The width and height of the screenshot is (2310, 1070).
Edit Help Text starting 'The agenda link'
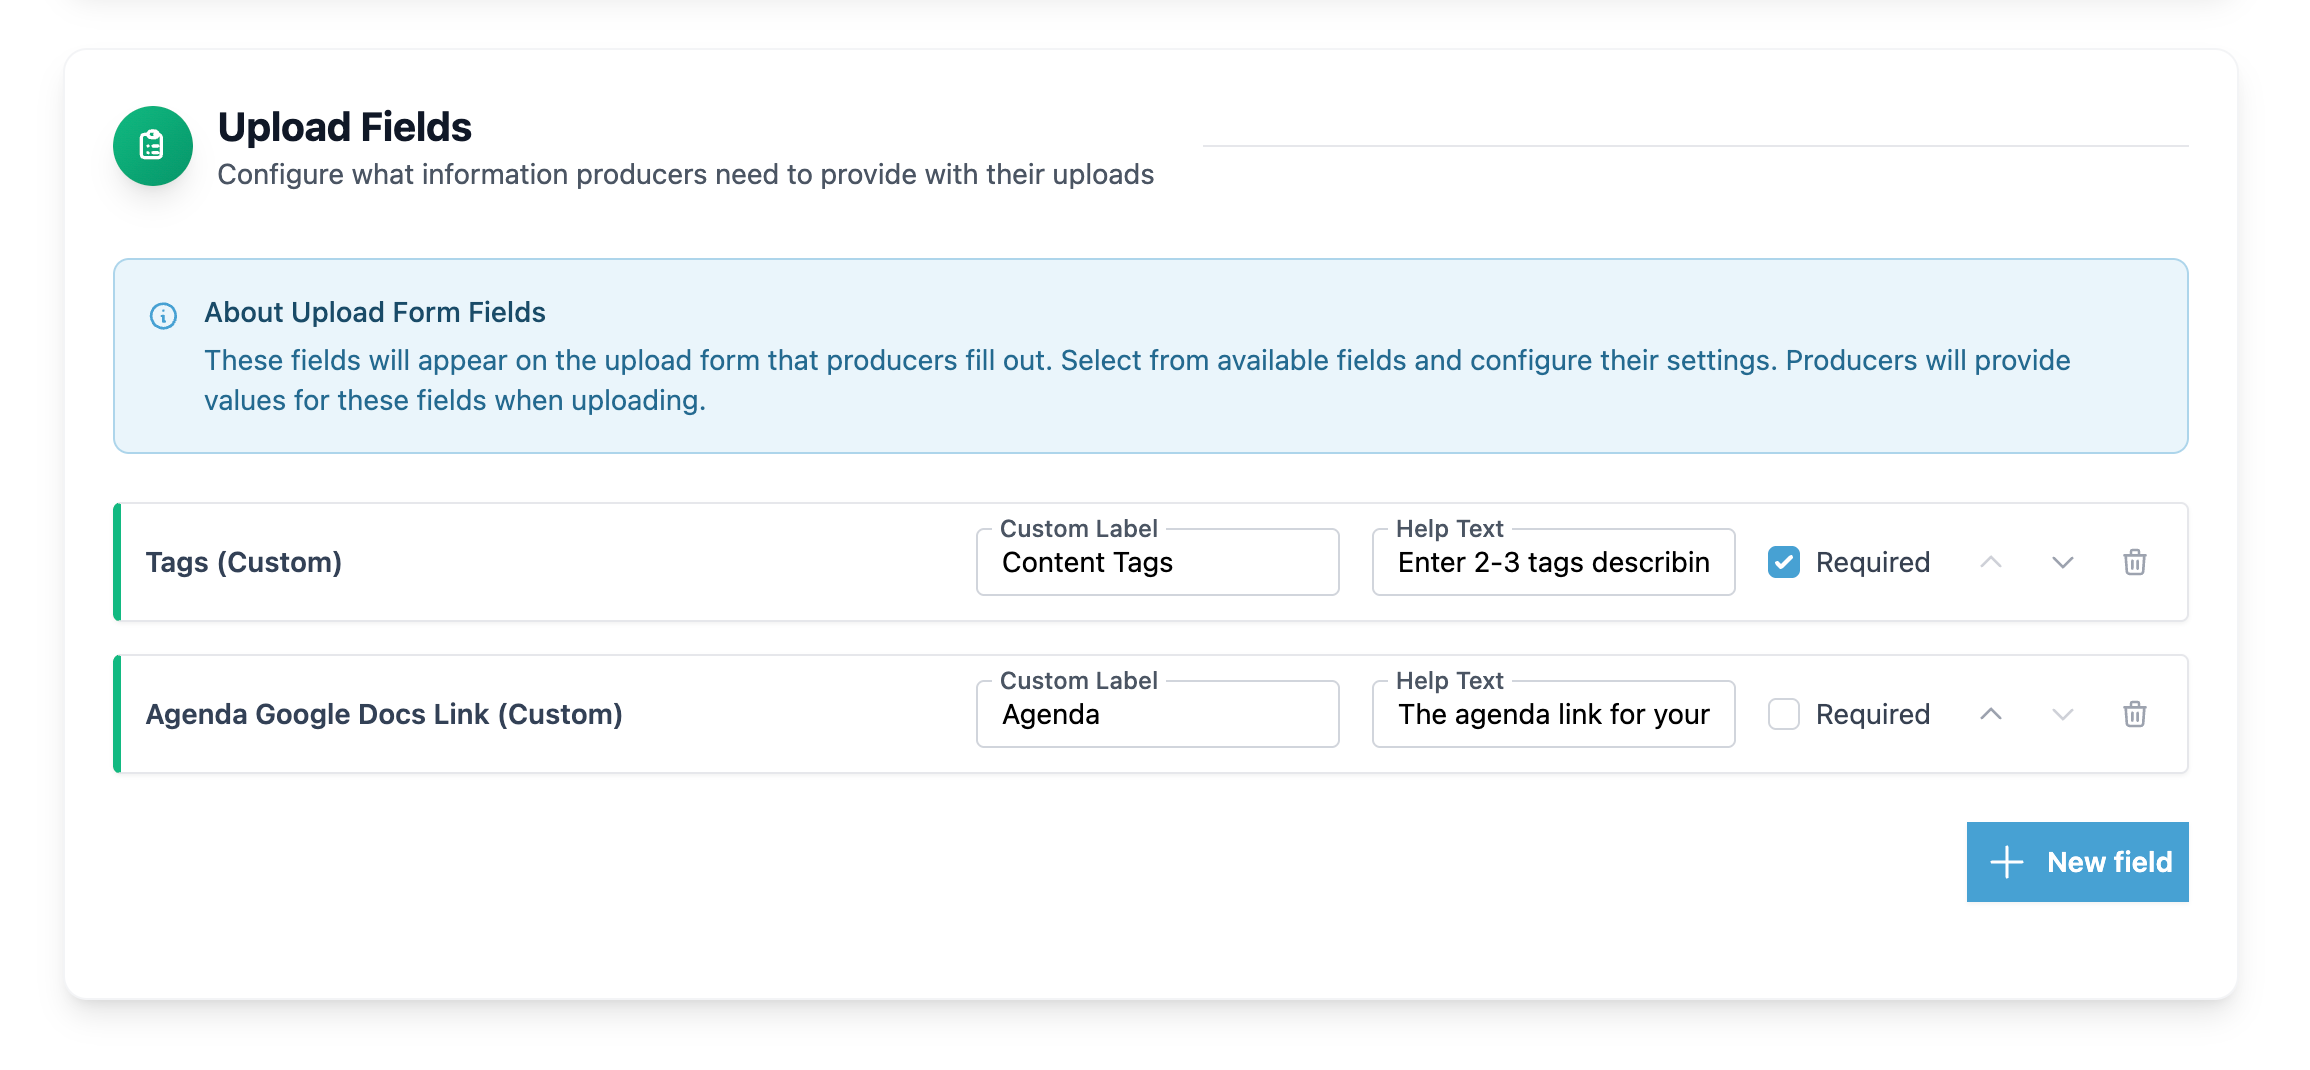[x=1554, y=714]
